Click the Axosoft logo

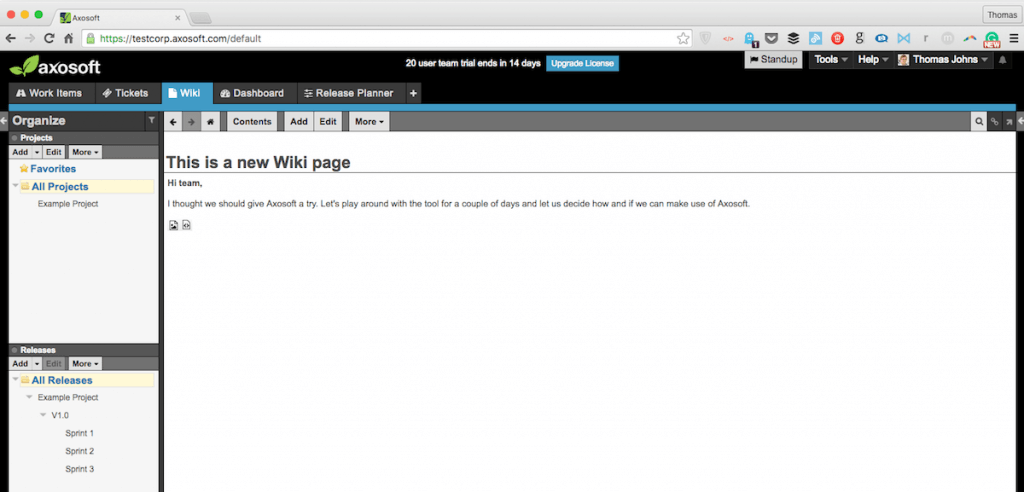(x=55, y=66)
